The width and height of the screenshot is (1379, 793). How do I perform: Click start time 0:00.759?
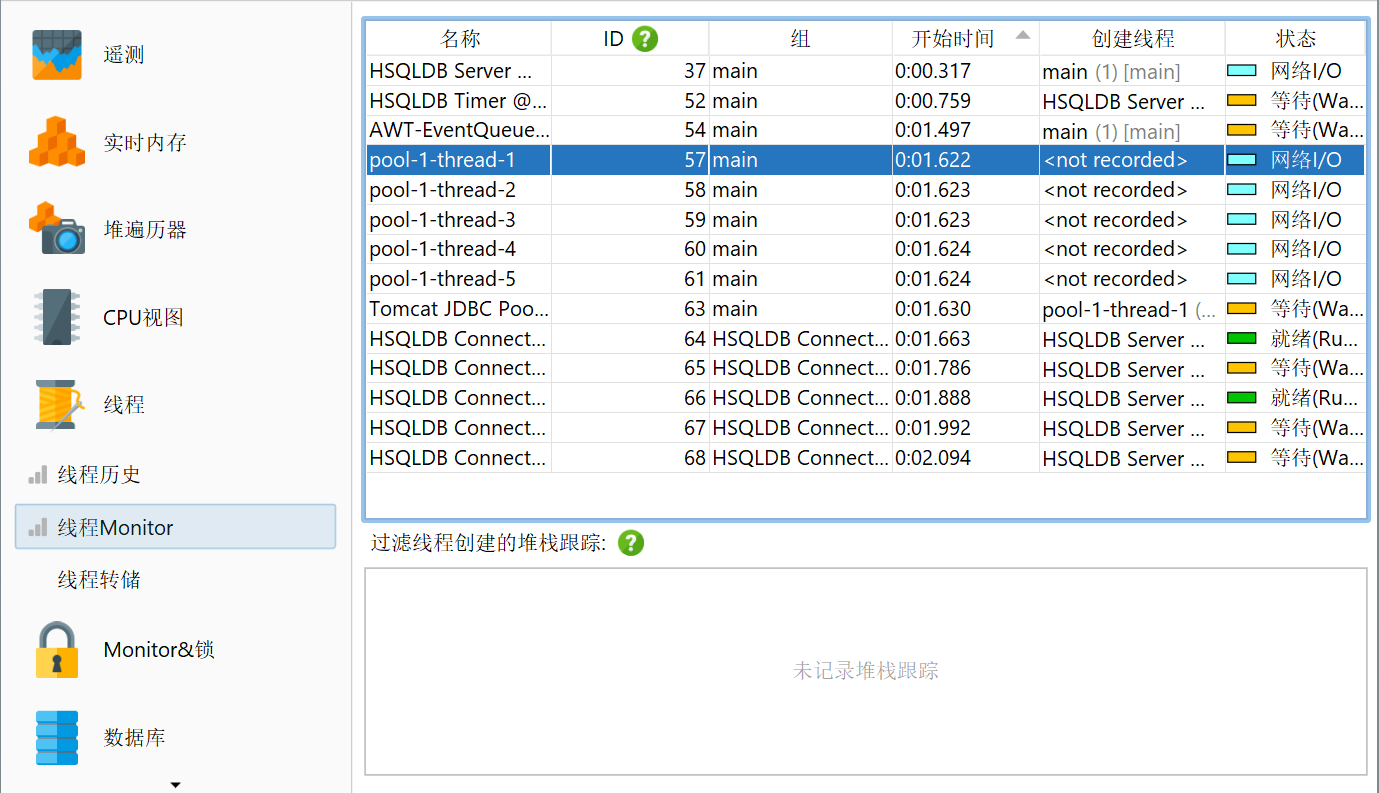[933, 101]
